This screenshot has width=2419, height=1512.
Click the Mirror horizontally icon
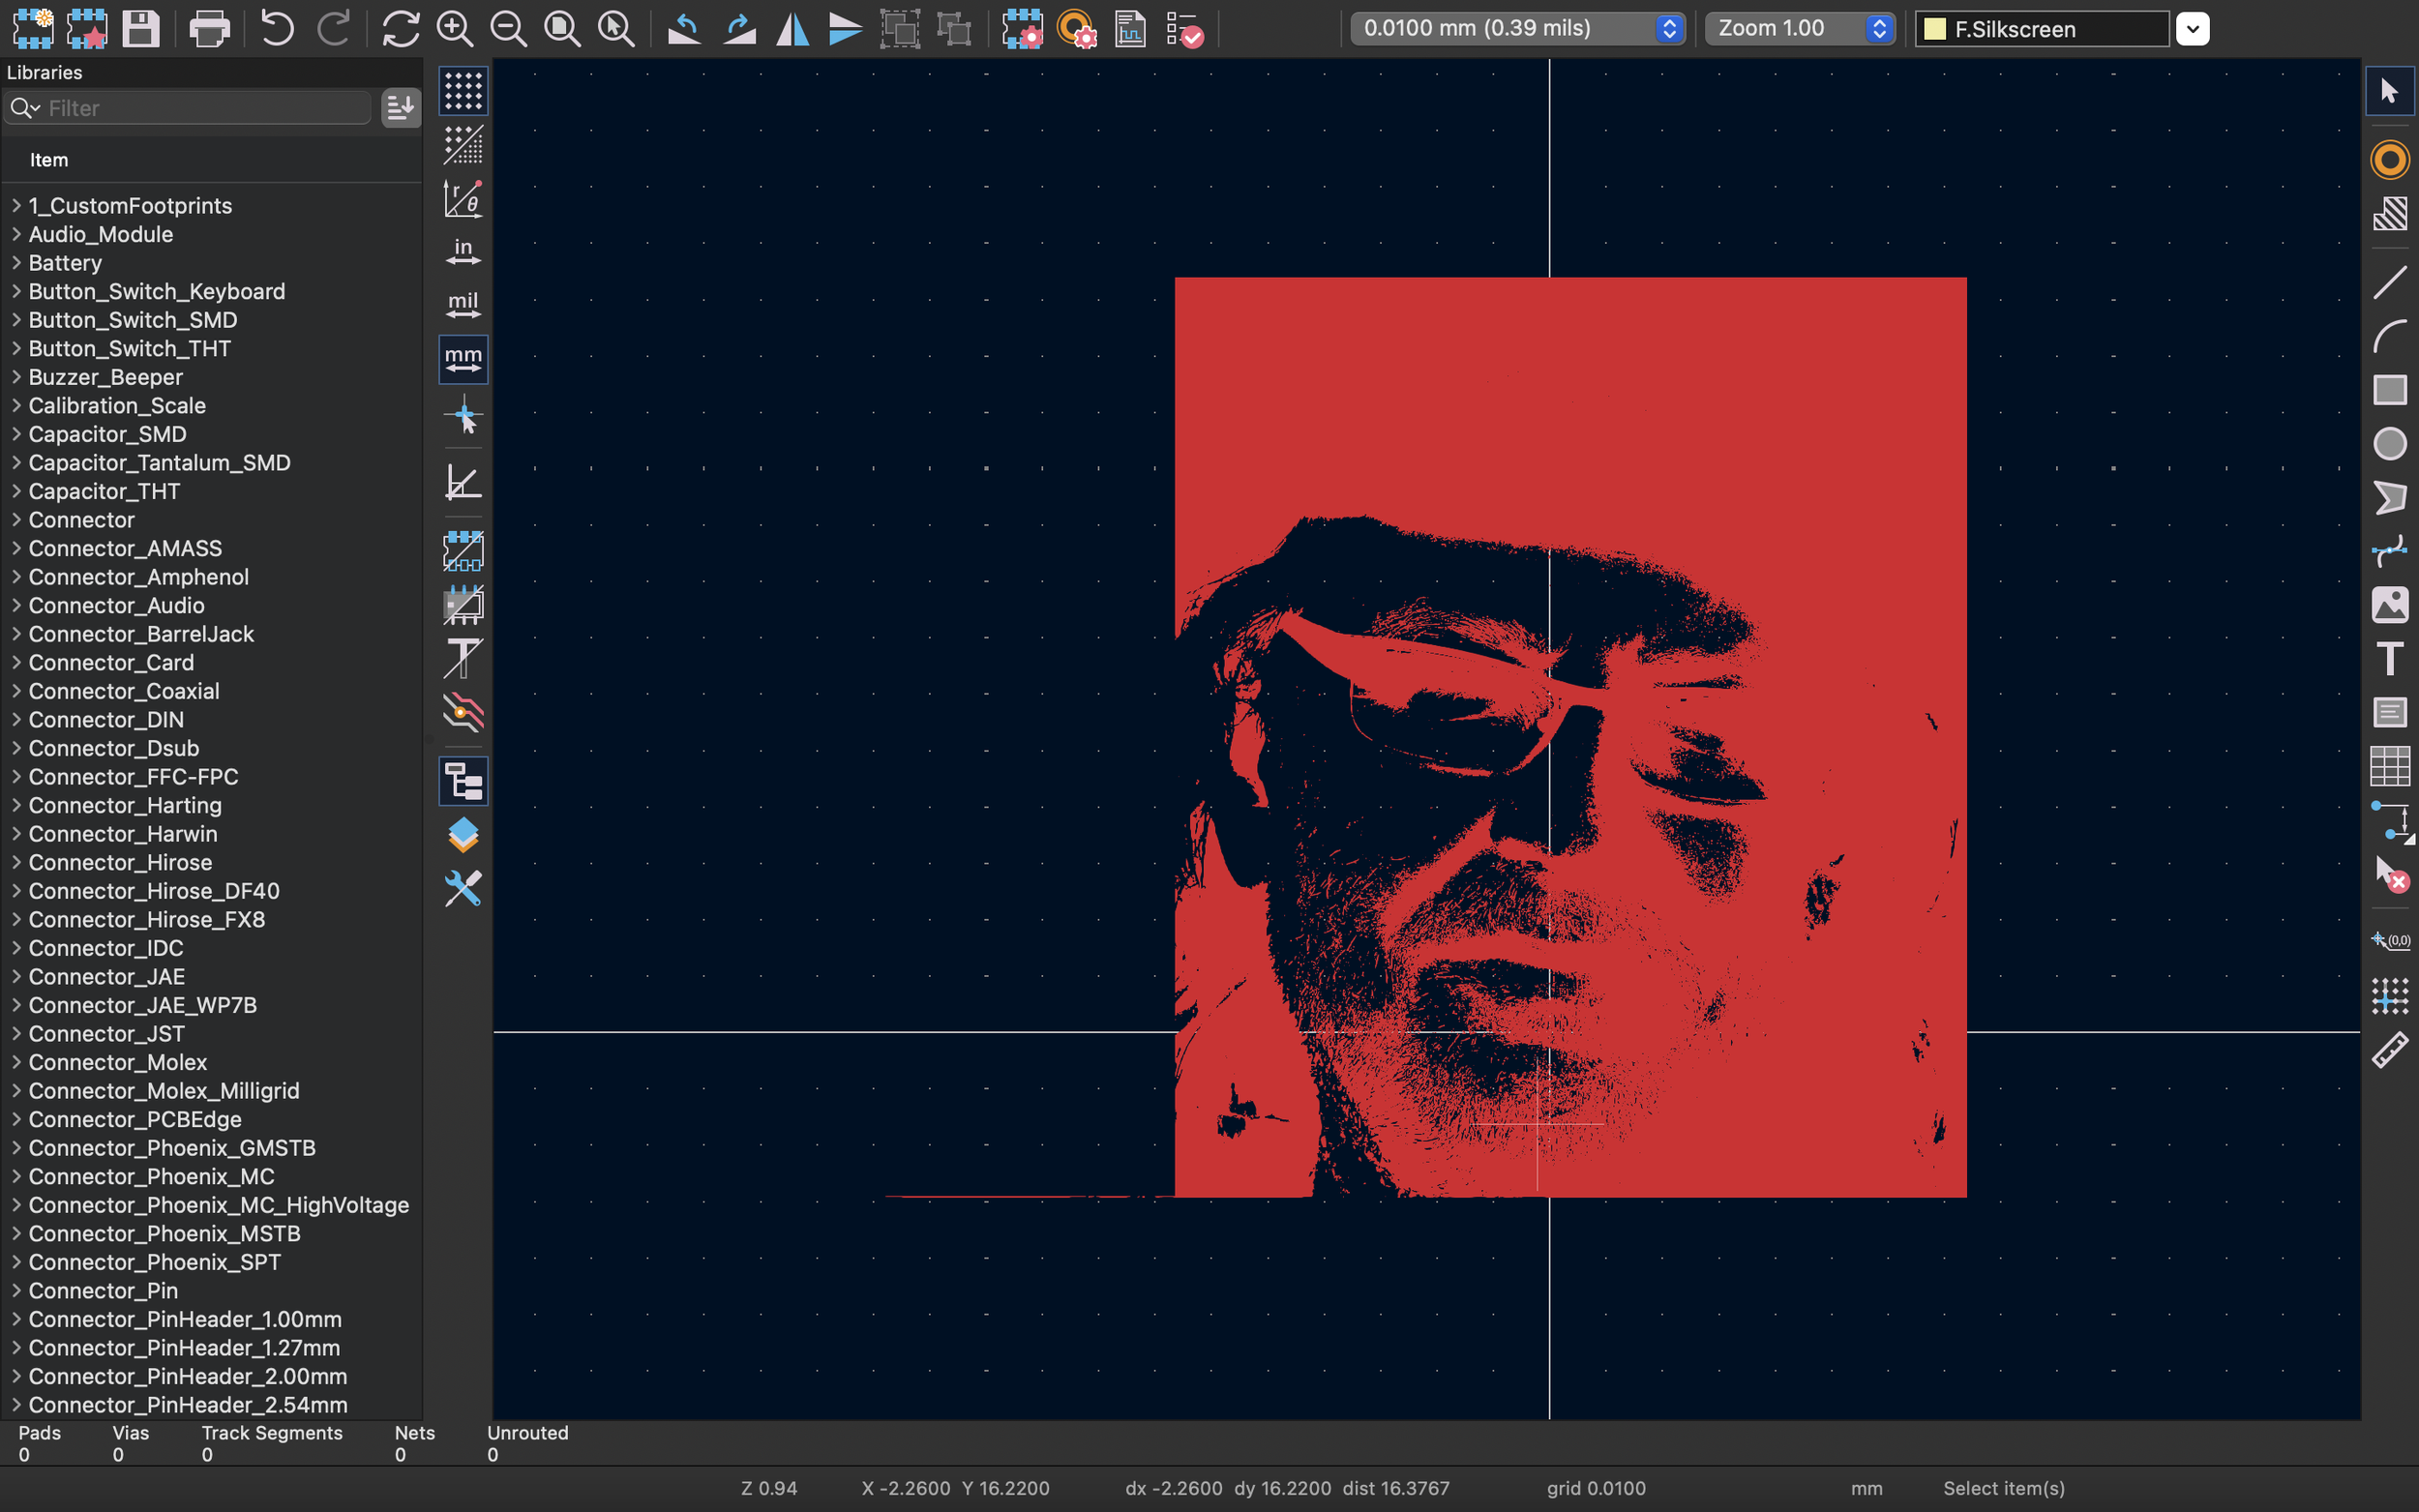(x=792, y=29)
